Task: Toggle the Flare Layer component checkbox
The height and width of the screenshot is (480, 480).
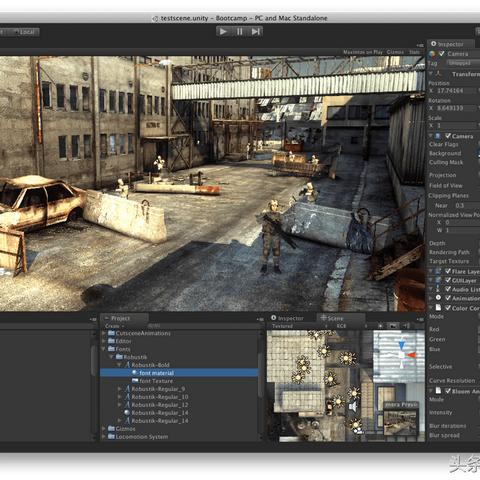Action: click(448, 271)
